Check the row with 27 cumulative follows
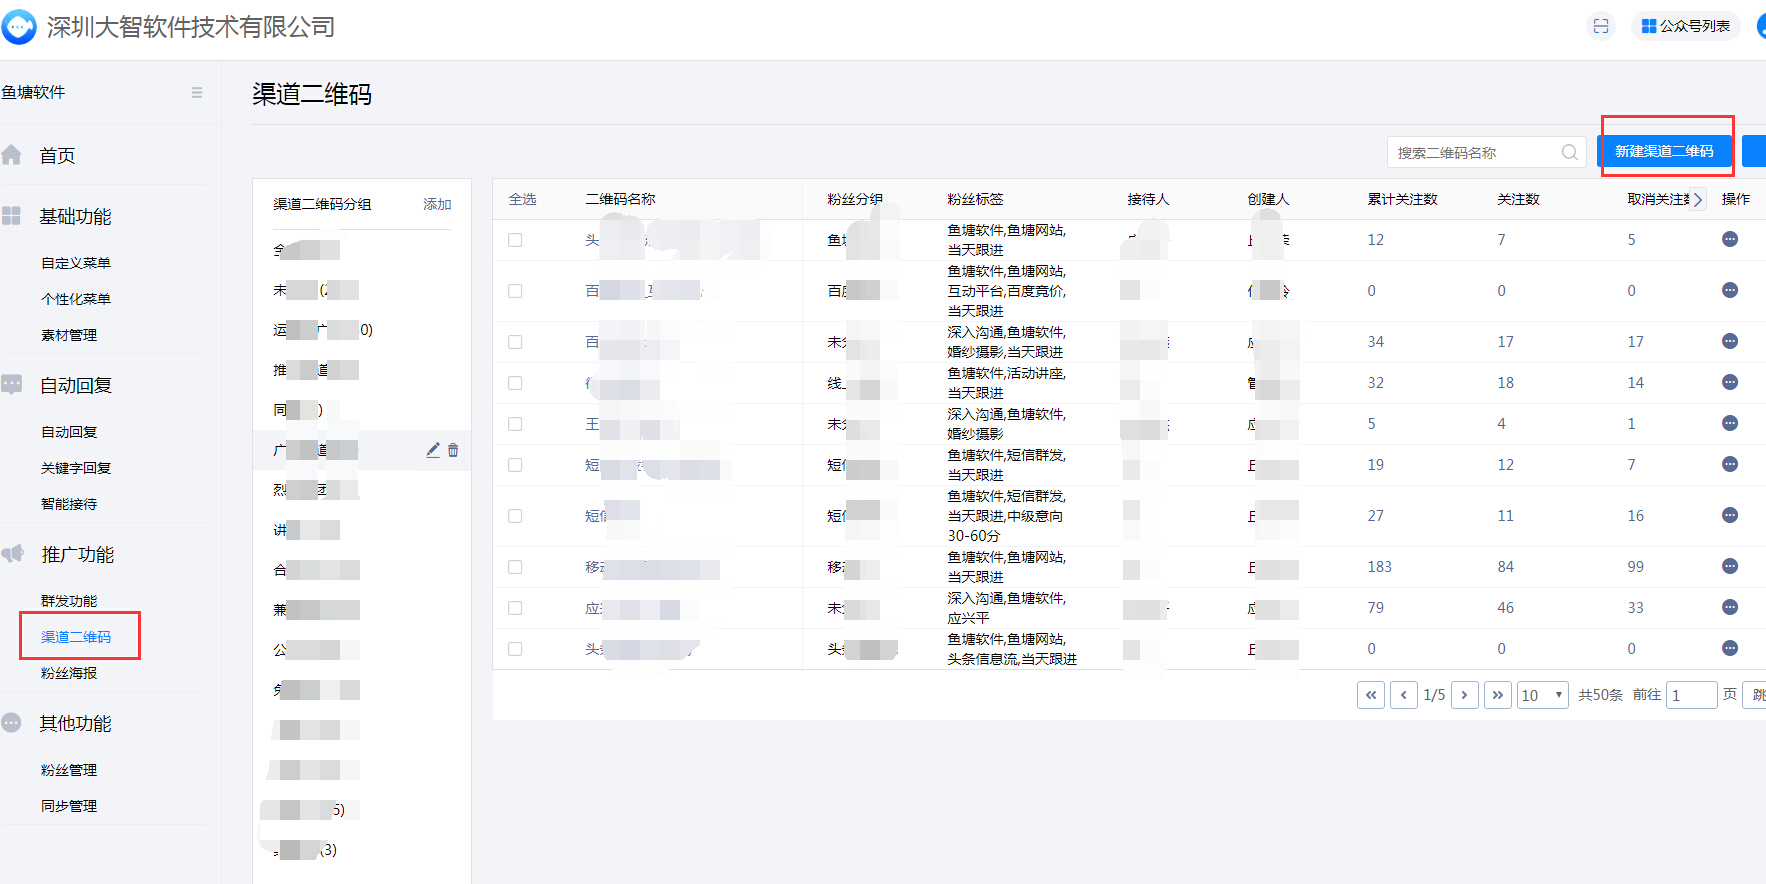 click(x=515, y=516)
